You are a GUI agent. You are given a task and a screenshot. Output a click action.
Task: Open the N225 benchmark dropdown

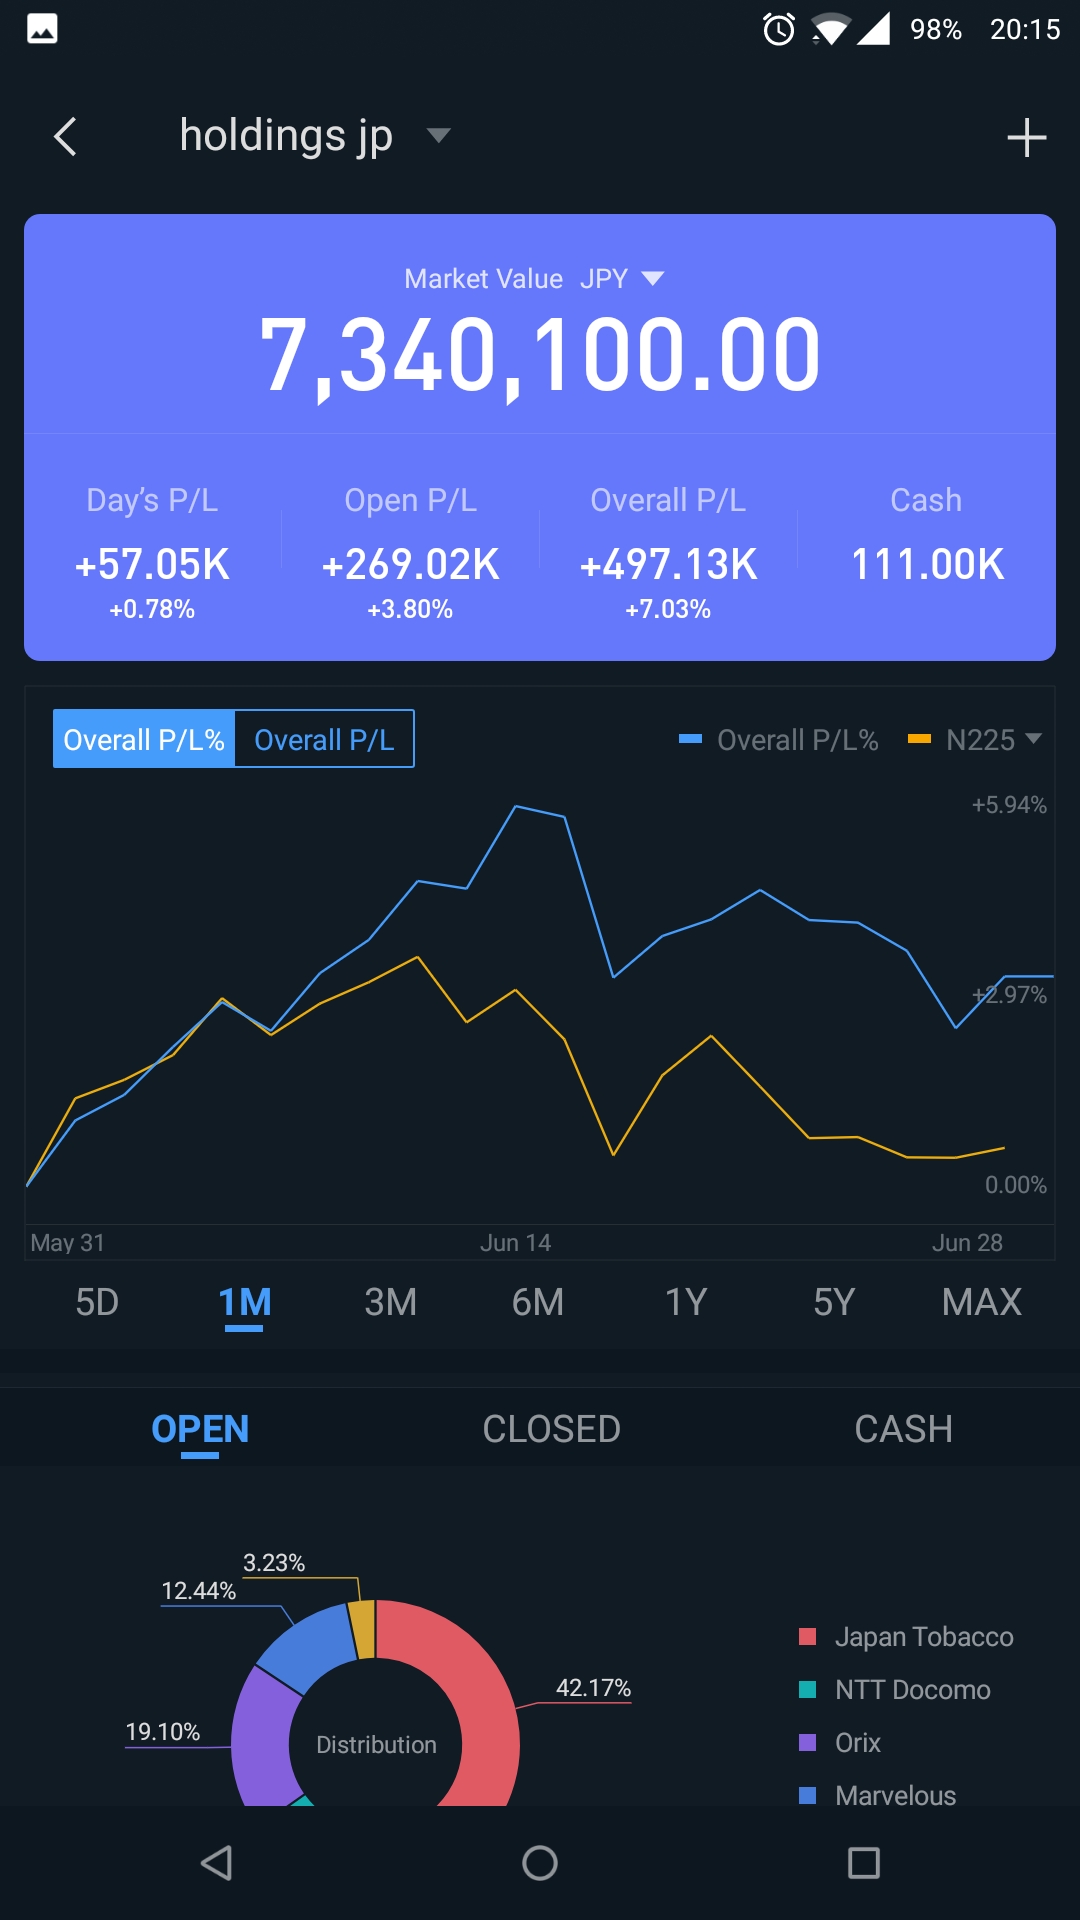(x=1033, y=739)
